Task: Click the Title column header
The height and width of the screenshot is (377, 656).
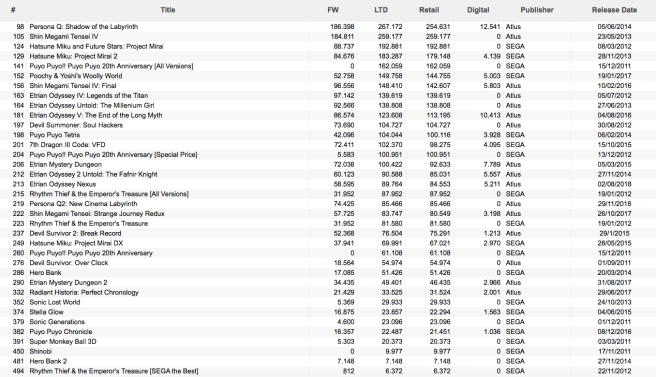Action: click(167, 10)
